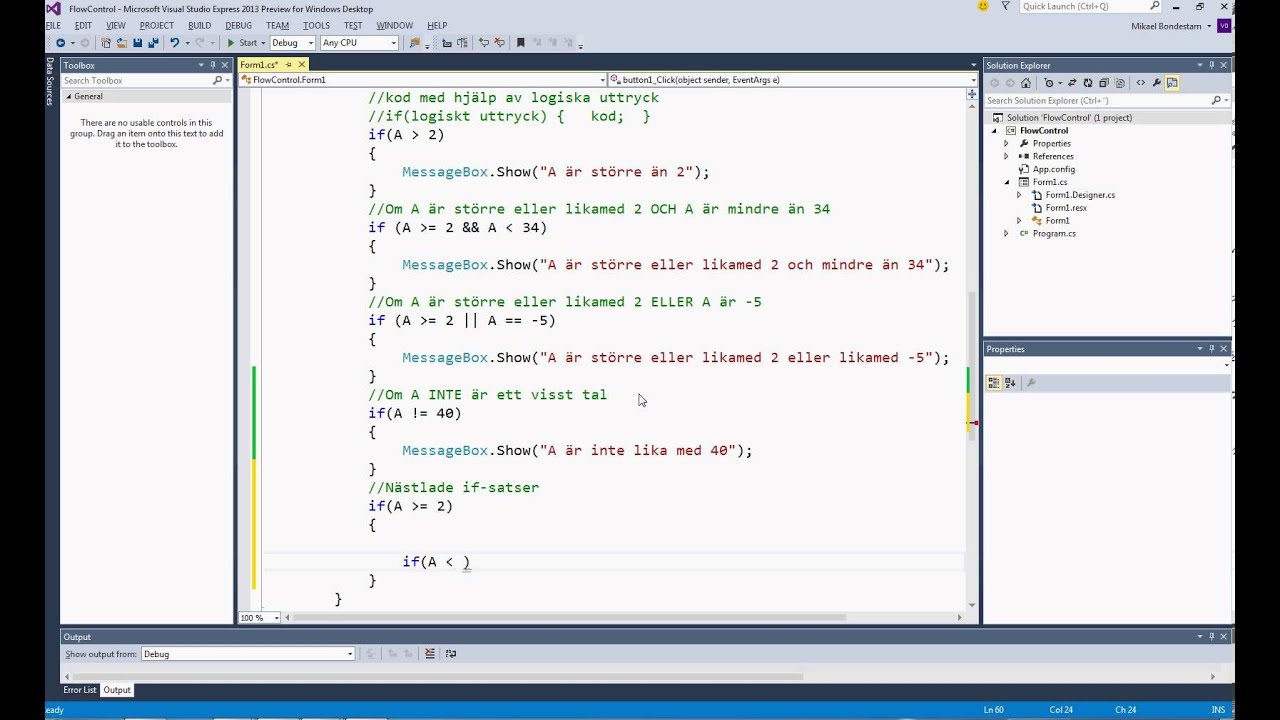Click the New Project toolbar icon
This screenshot has width=1280, height=720.
click(x=106, y=43)
